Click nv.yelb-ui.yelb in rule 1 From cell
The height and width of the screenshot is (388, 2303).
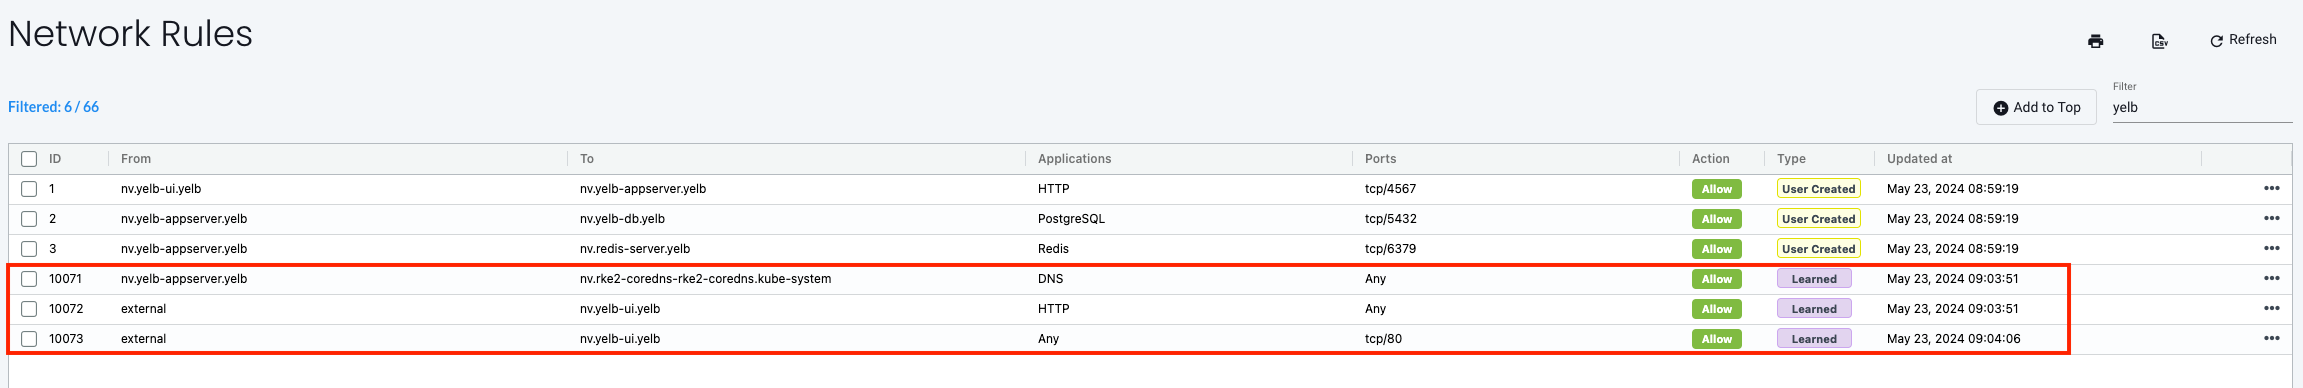[161, 188]
